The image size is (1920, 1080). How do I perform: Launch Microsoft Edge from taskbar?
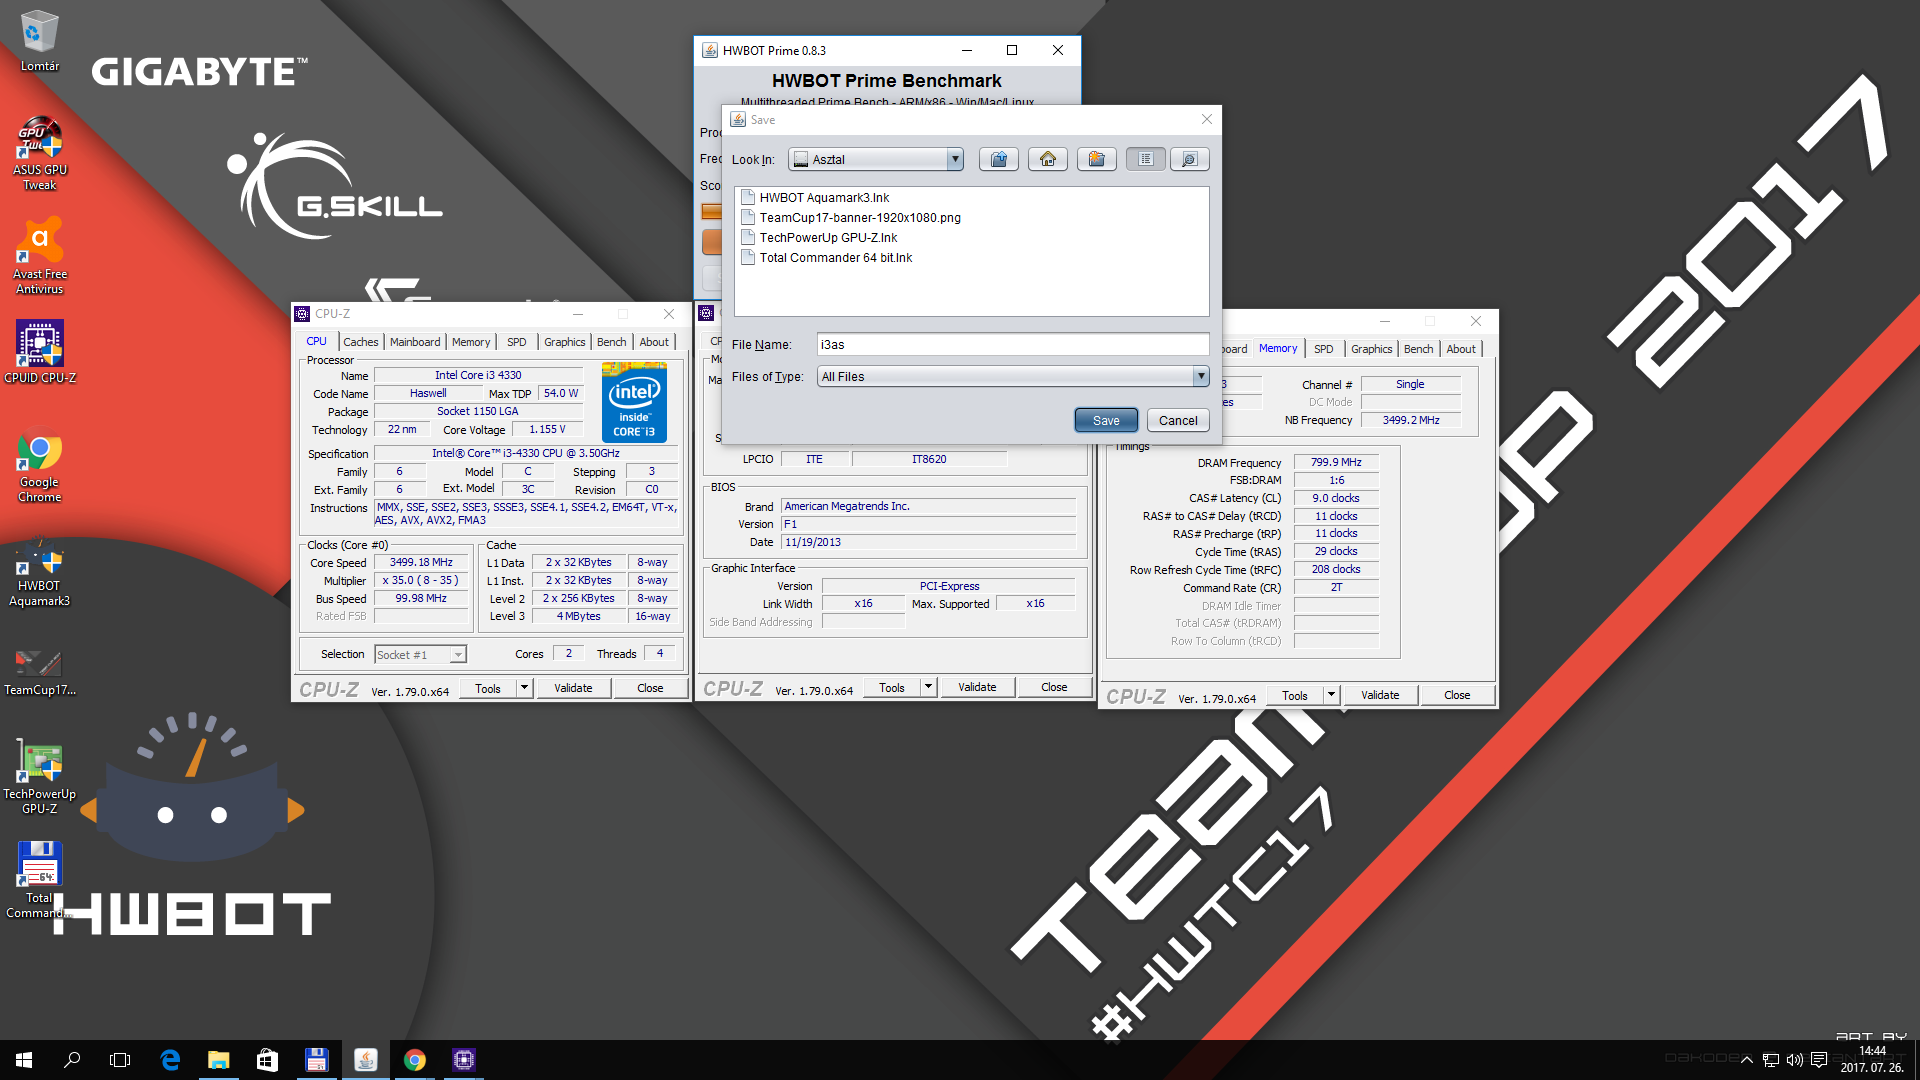pyautogui.click(x=170, y=1060)
